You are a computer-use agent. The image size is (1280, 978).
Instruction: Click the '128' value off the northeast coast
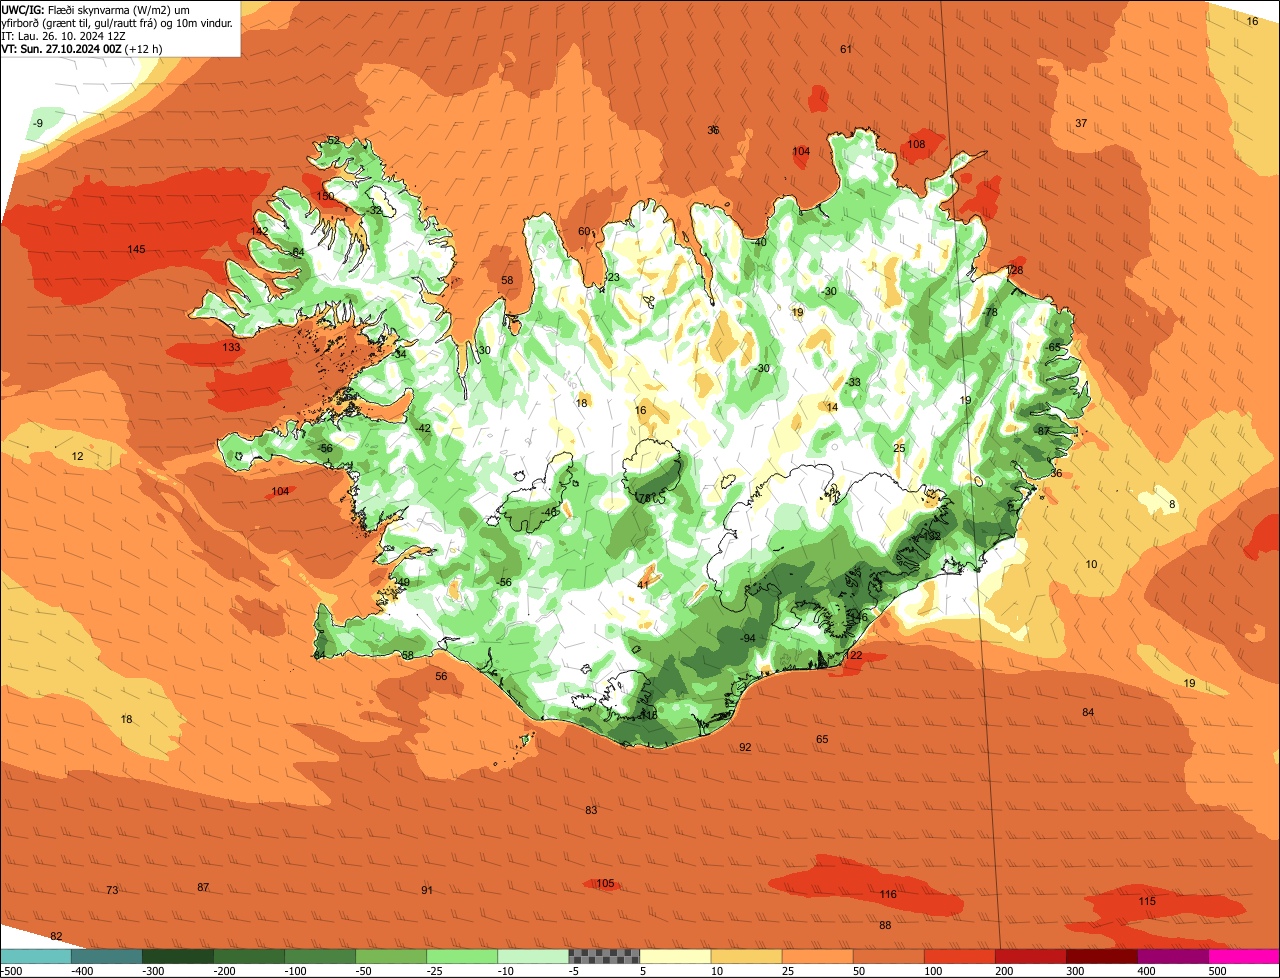(x=1015, y=271)
